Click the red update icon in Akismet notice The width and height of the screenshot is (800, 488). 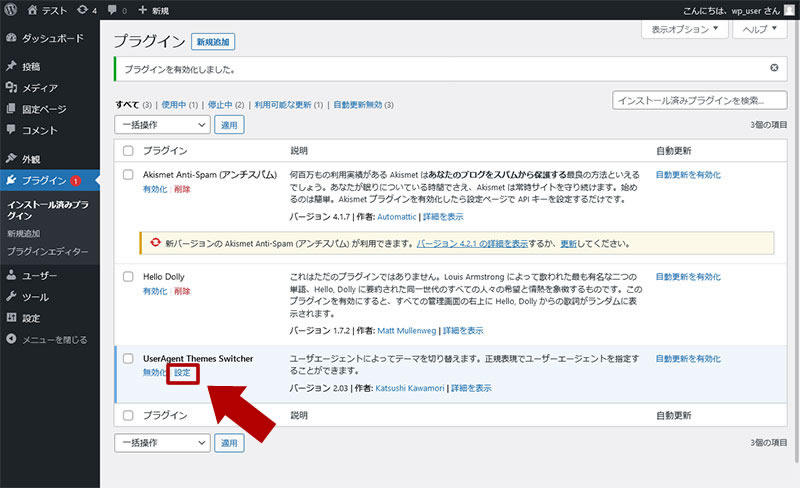156,242
